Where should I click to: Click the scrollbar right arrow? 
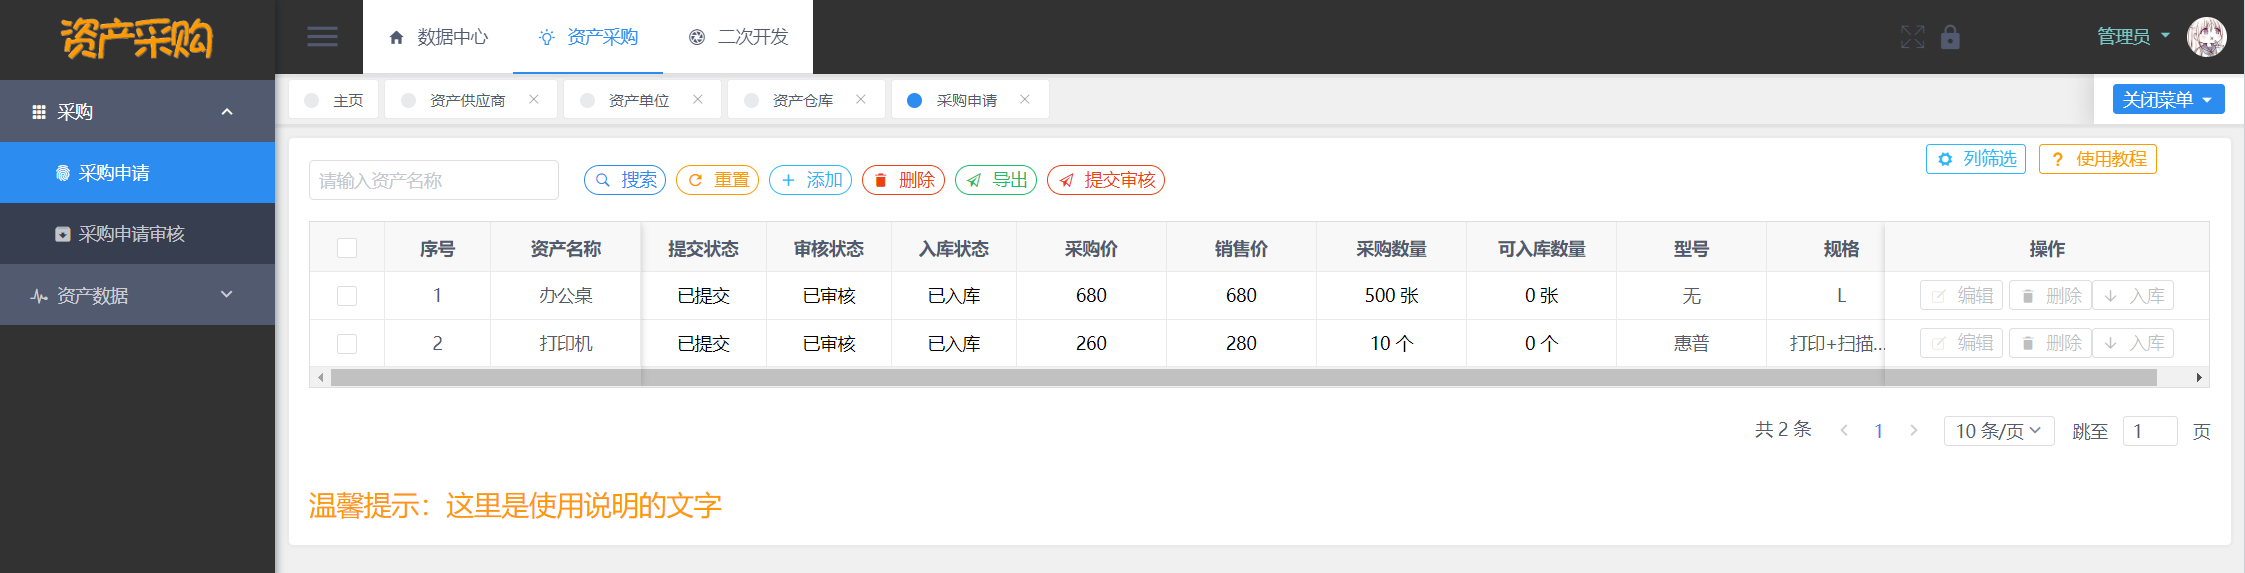point(2199,378)
